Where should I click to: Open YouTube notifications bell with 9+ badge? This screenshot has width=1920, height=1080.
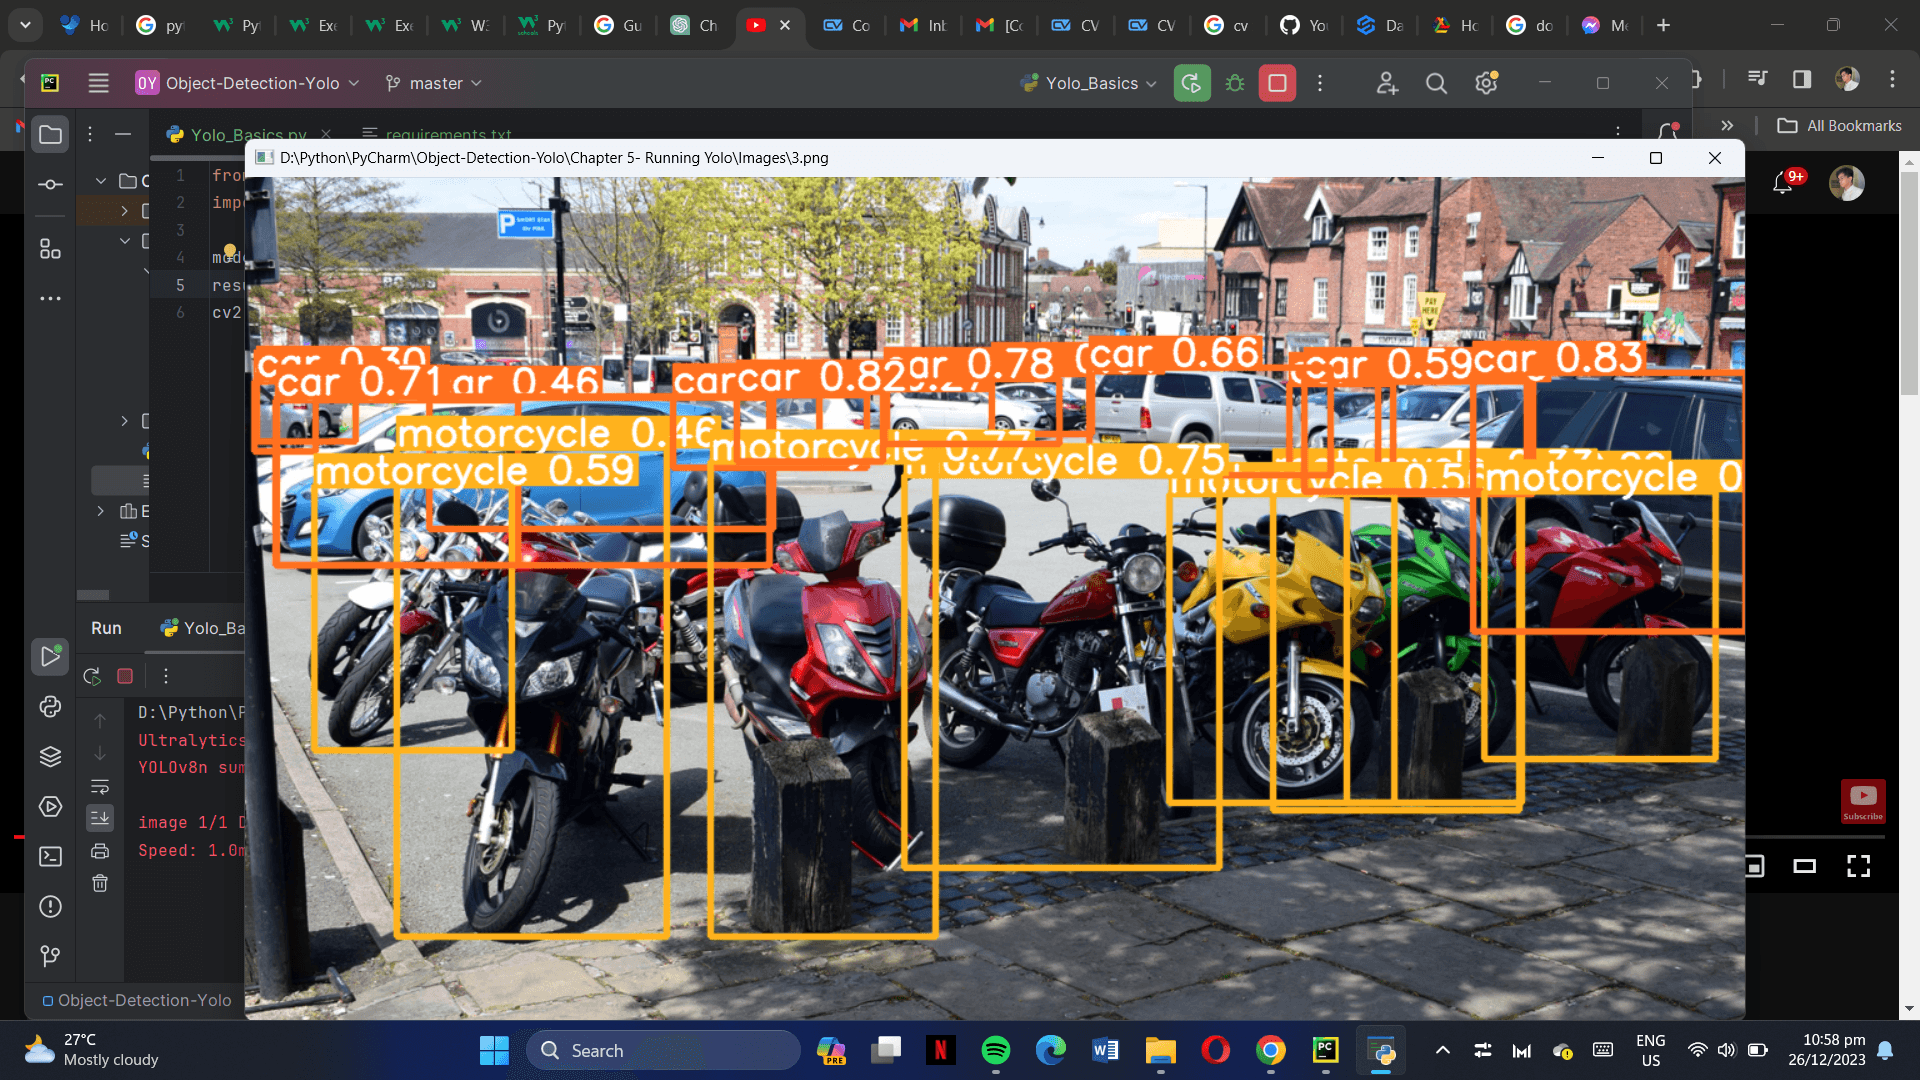point(1785,182)
